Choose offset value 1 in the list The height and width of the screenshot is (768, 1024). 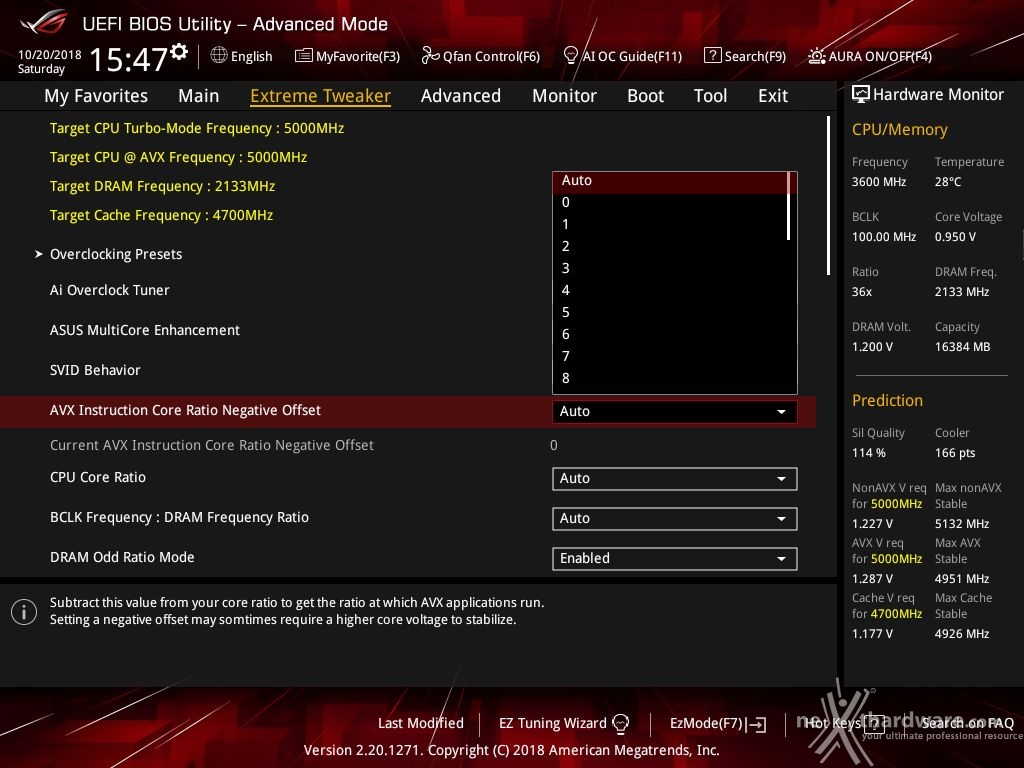671,225
